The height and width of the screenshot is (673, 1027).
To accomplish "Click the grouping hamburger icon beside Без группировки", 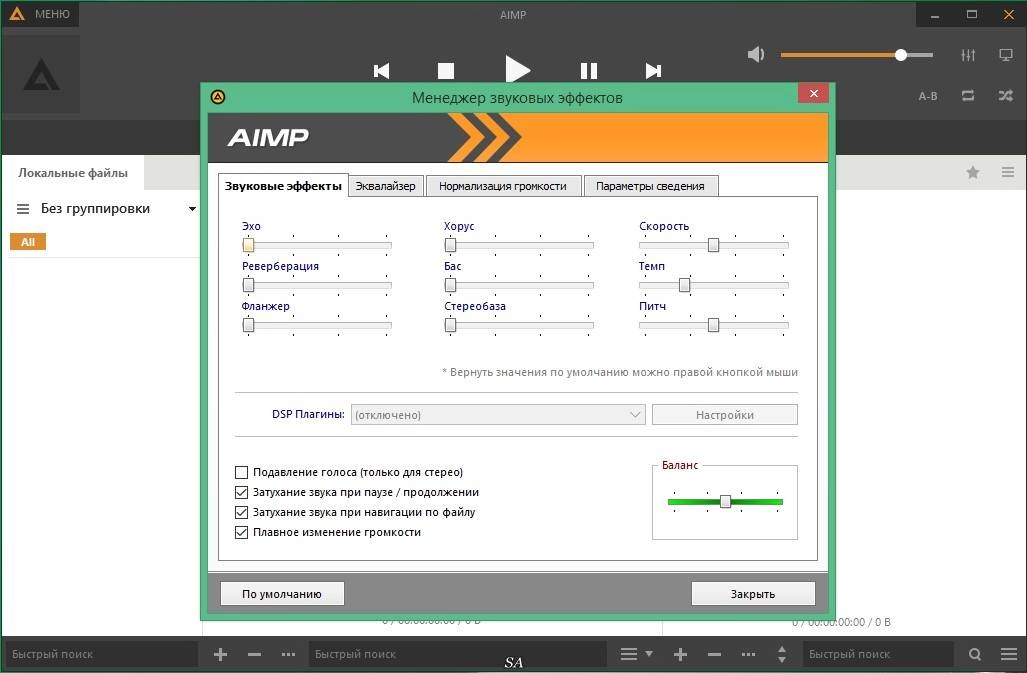I will [x=23, y=209].
